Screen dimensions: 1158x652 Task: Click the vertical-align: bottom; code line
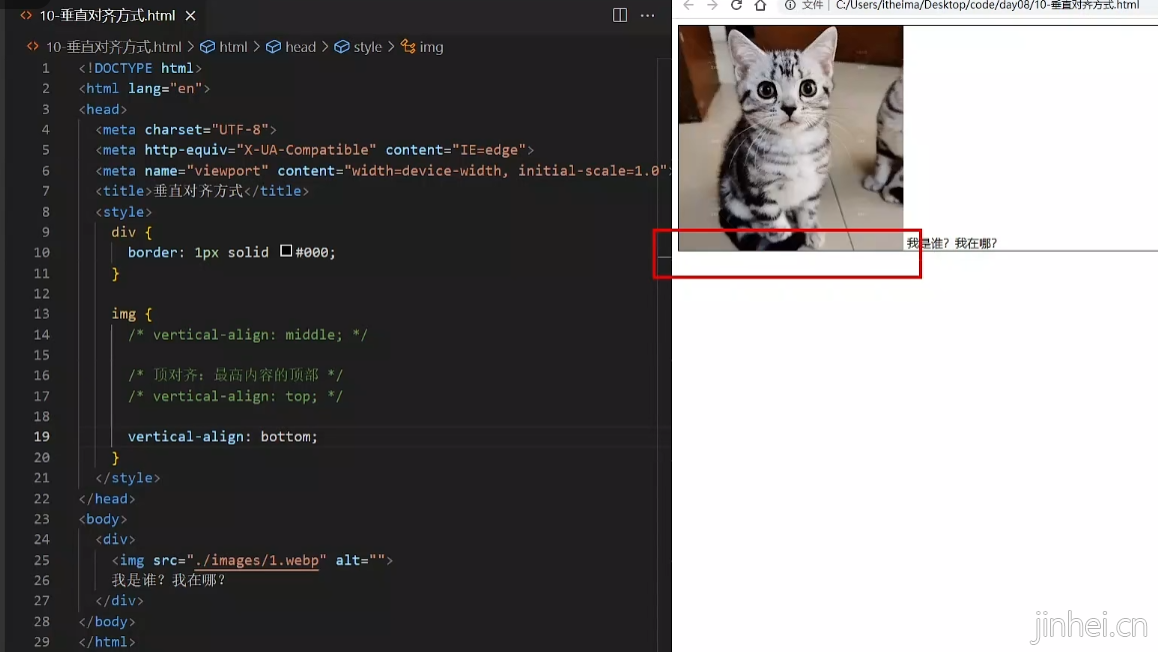click(222, 436)
